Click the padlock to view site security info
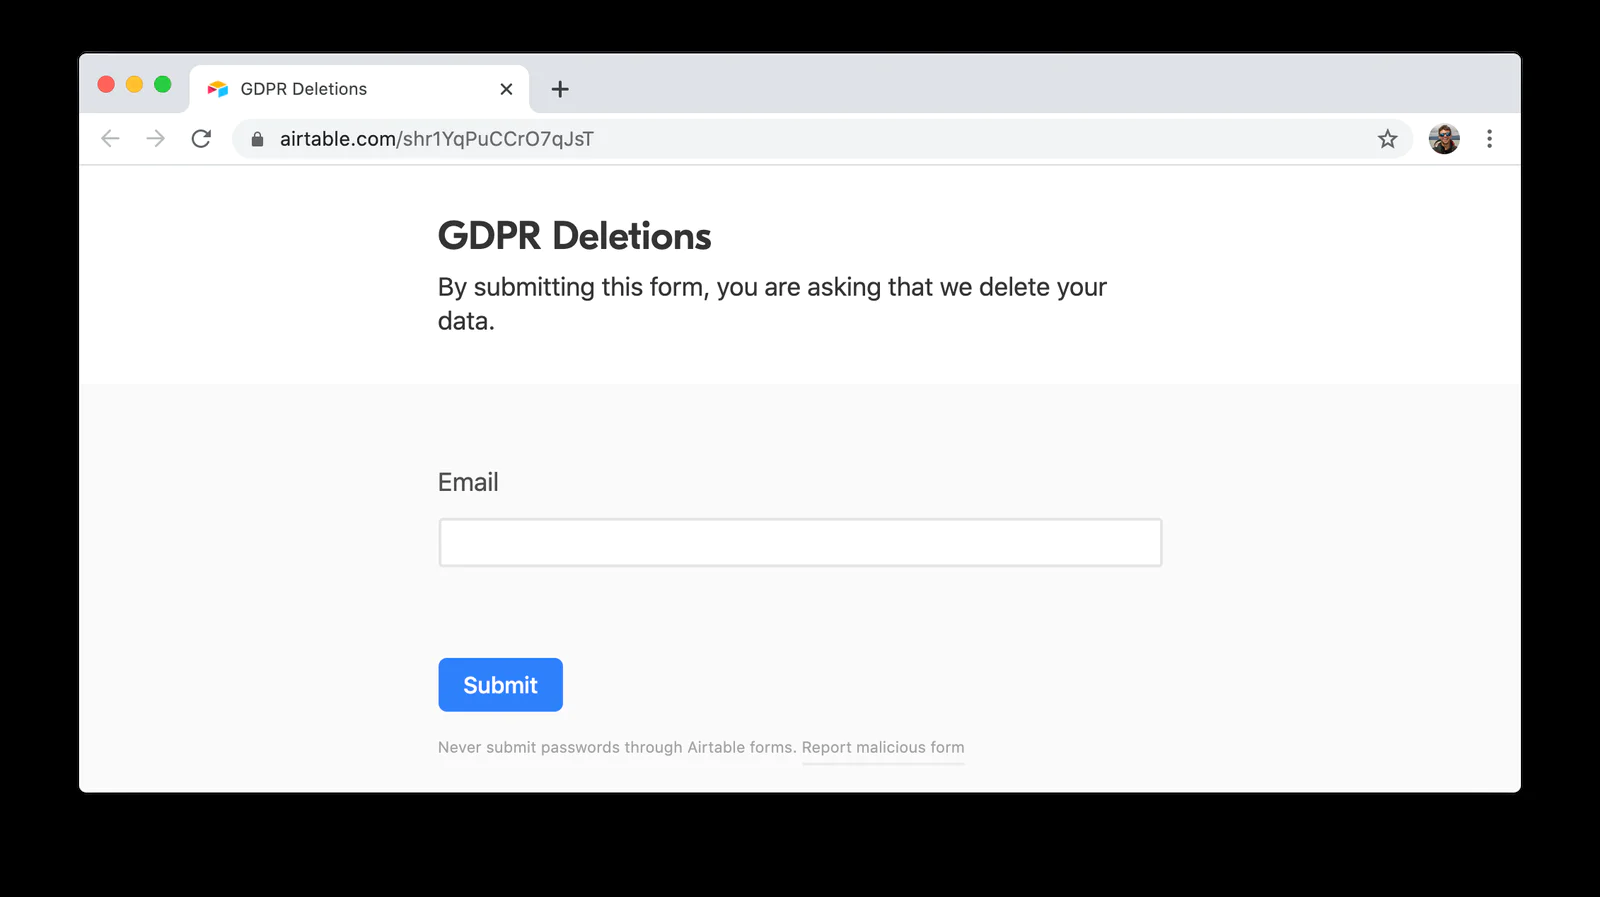Screen dimensions: 1600x897 coord(257,139)
